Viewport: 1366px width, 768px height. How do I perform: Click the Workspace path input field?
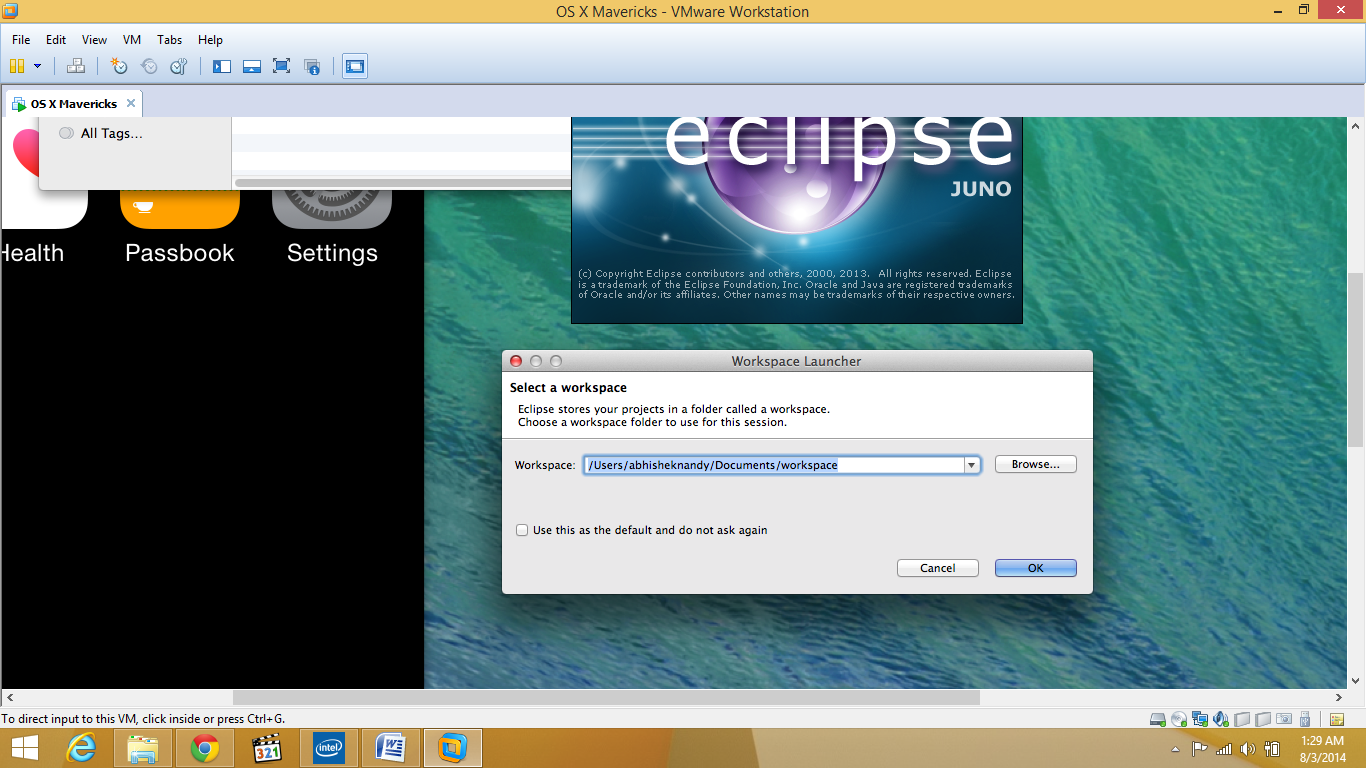[x=774, y=465]
